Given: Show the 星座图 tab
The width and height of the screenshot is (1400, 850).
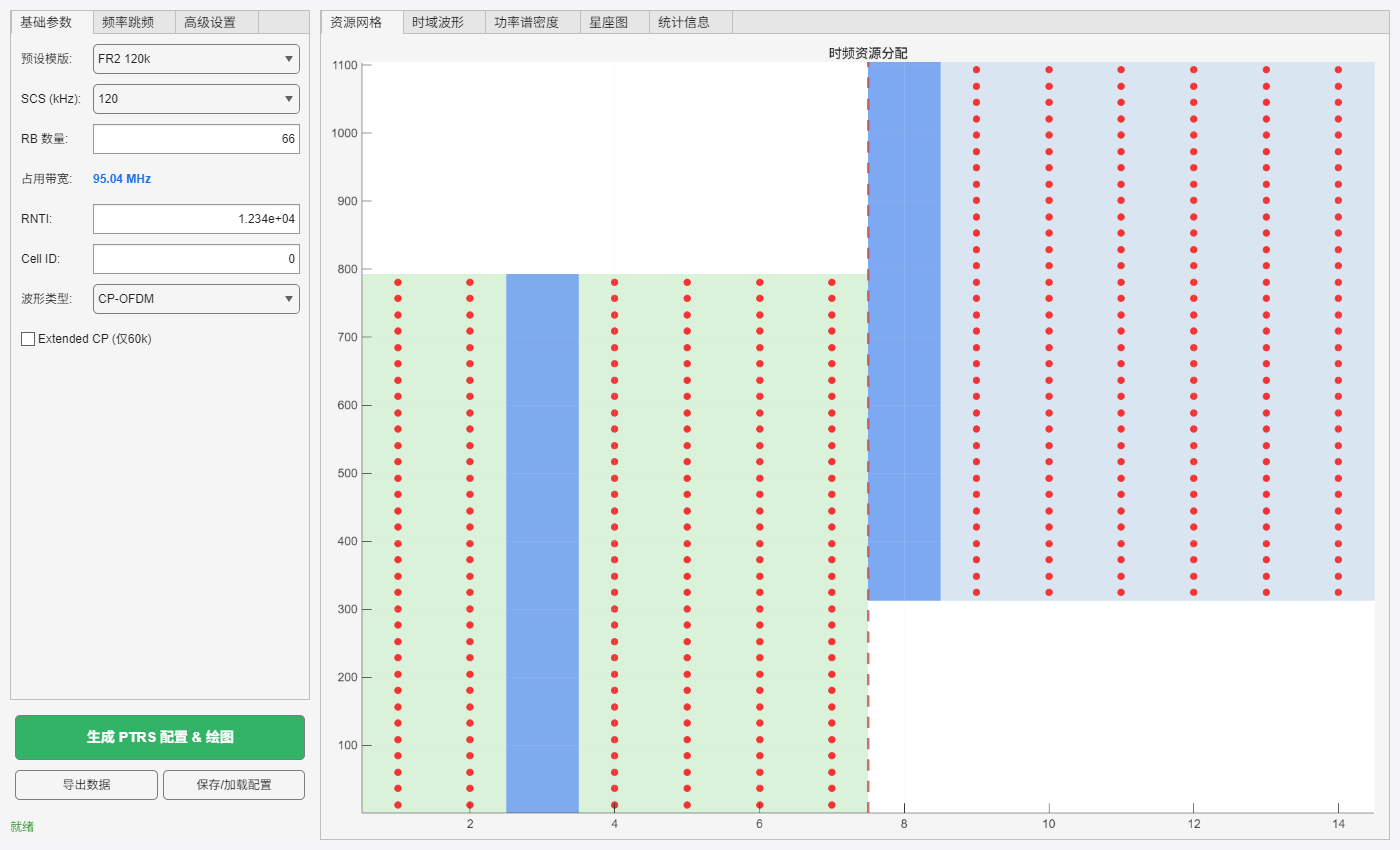Looking at the screenshot, I should tap(608, 22).
